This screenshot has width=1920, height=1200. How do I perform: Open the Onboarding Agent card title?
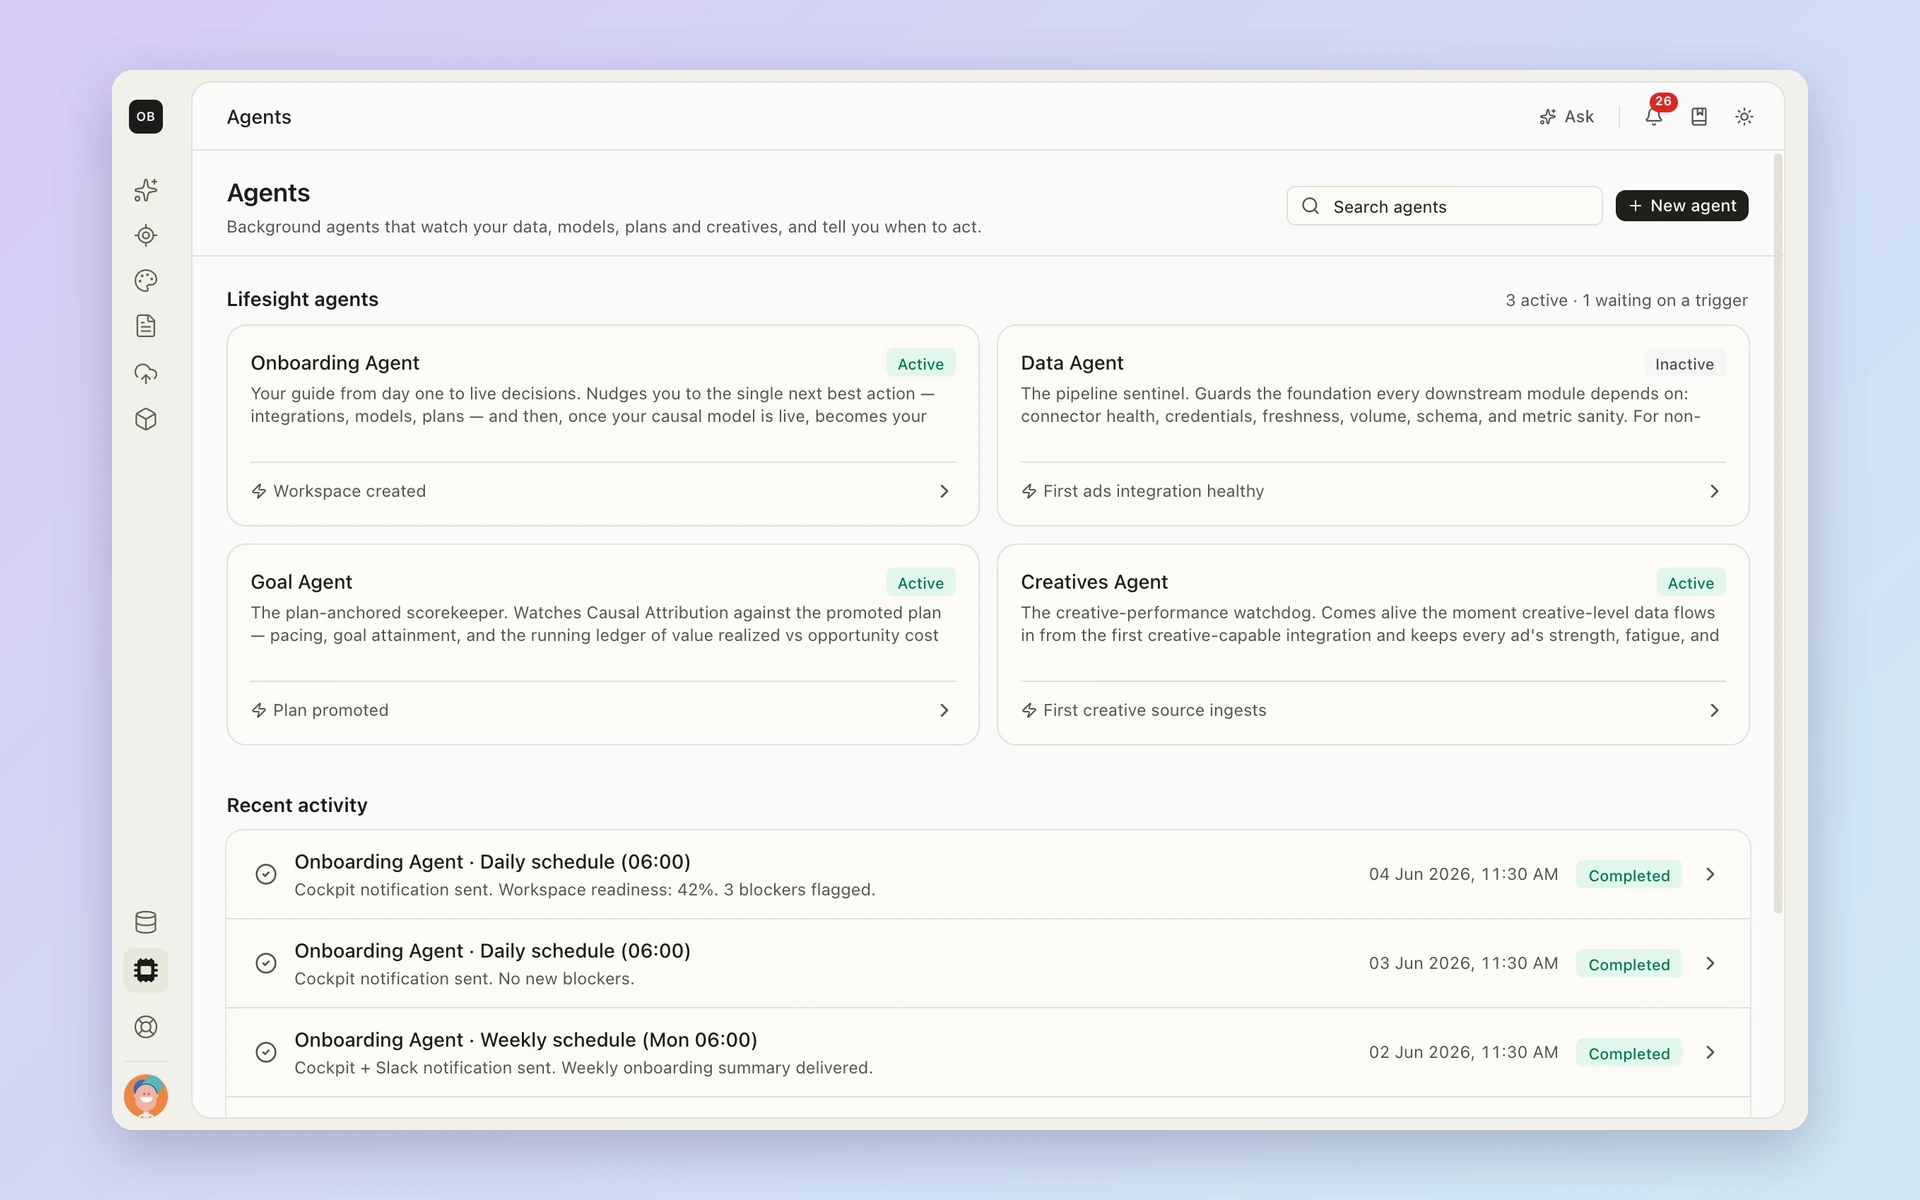coord(335,363)
